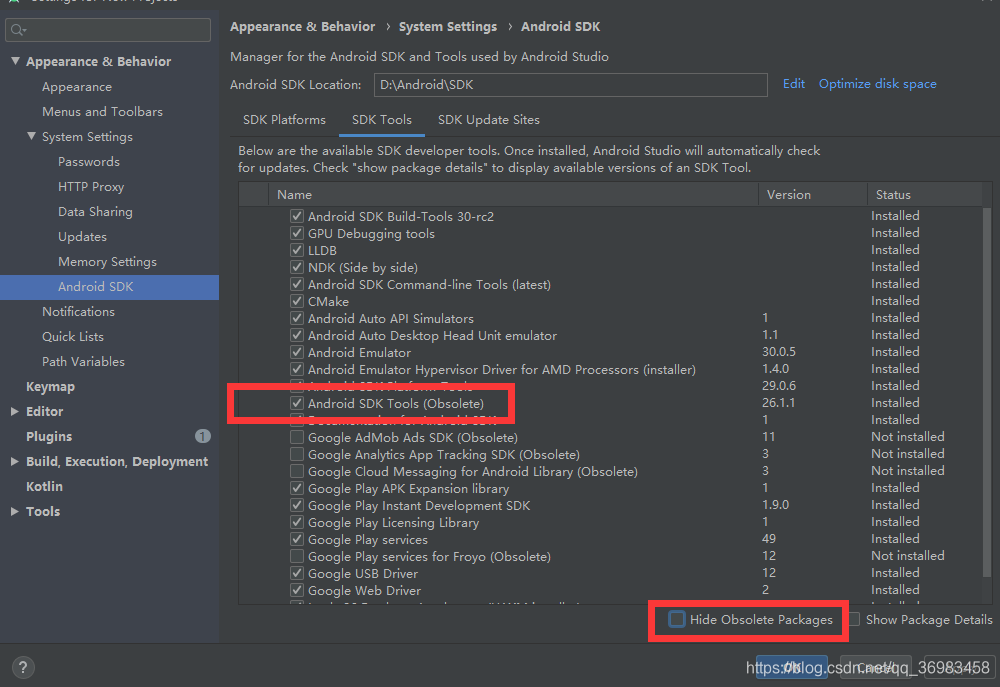Click the Cancel button
Image resolution: width=1000 pixels, height=687 pixels.
(876, 668)
